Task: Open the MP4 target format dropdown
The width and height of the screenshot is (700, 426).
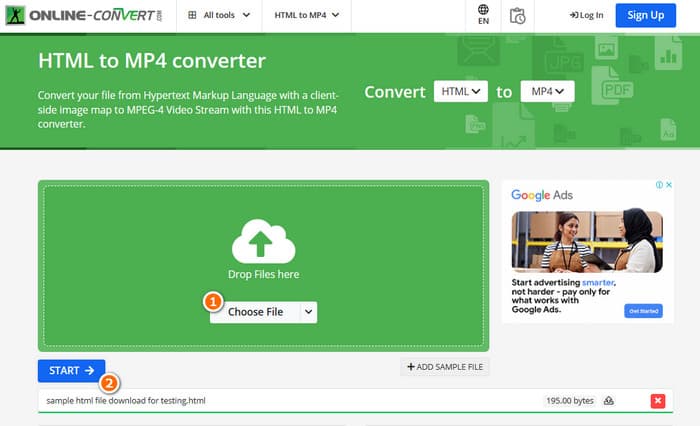Action: coord(548,92)
